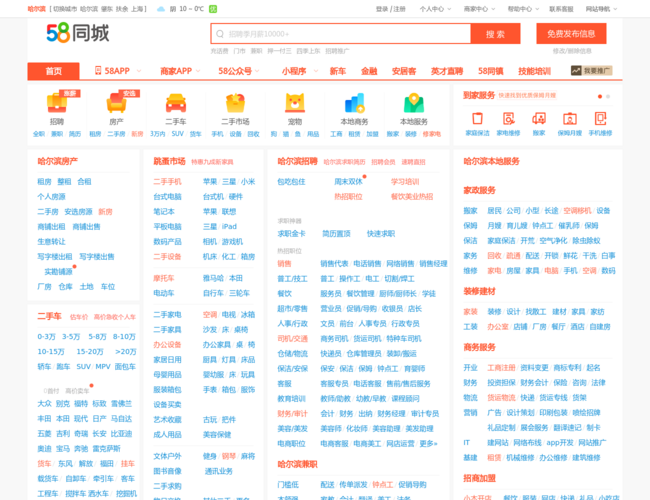Click the orange 搜索 button

495,34
